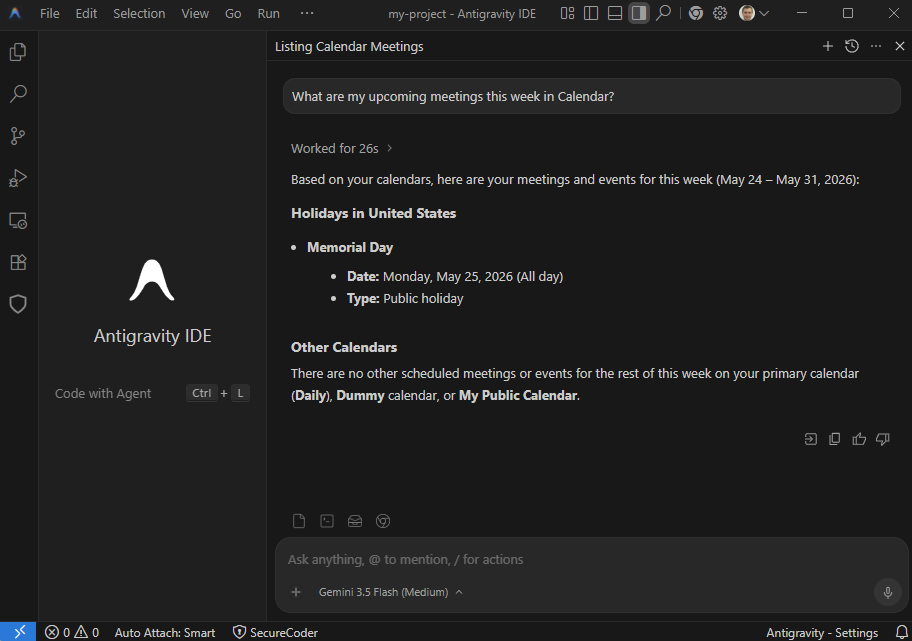Add context with the plus button in chat input
912x641 pixels.
296,592
